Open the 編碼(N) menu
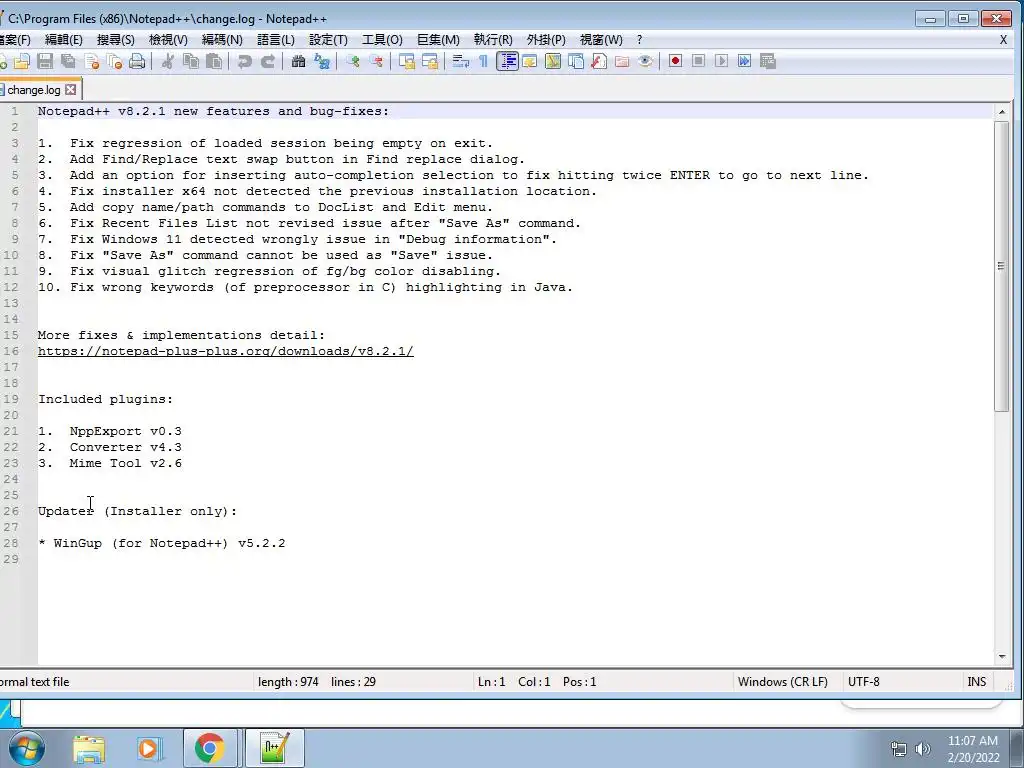Screen dimensions: 1024x768 coord(222,40)
